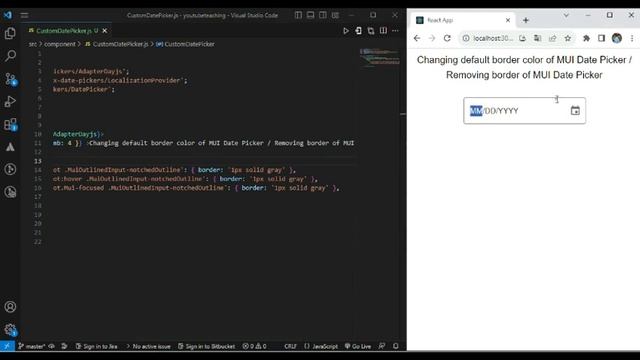Open the Chrome profile avatar
Viewport: 640px width, 360px height.
coord(617,38)
